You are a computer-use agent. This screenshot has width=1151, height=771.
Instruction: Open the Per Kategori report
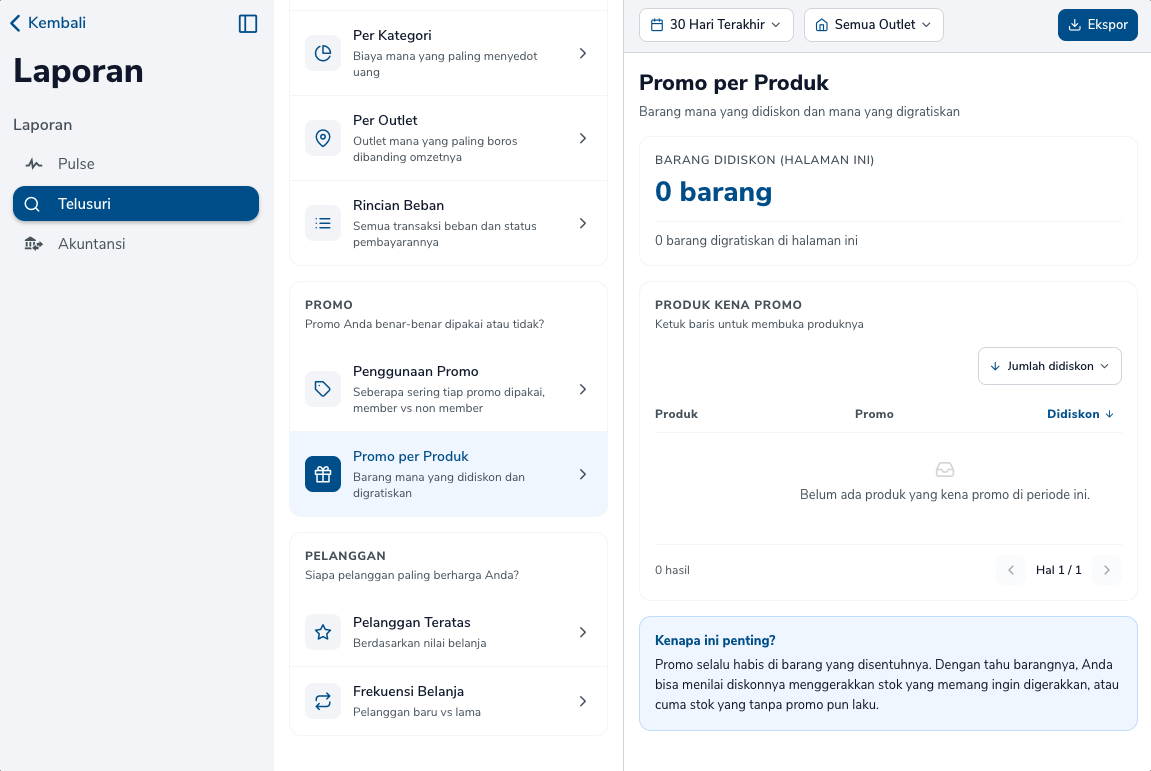(449, 53)
